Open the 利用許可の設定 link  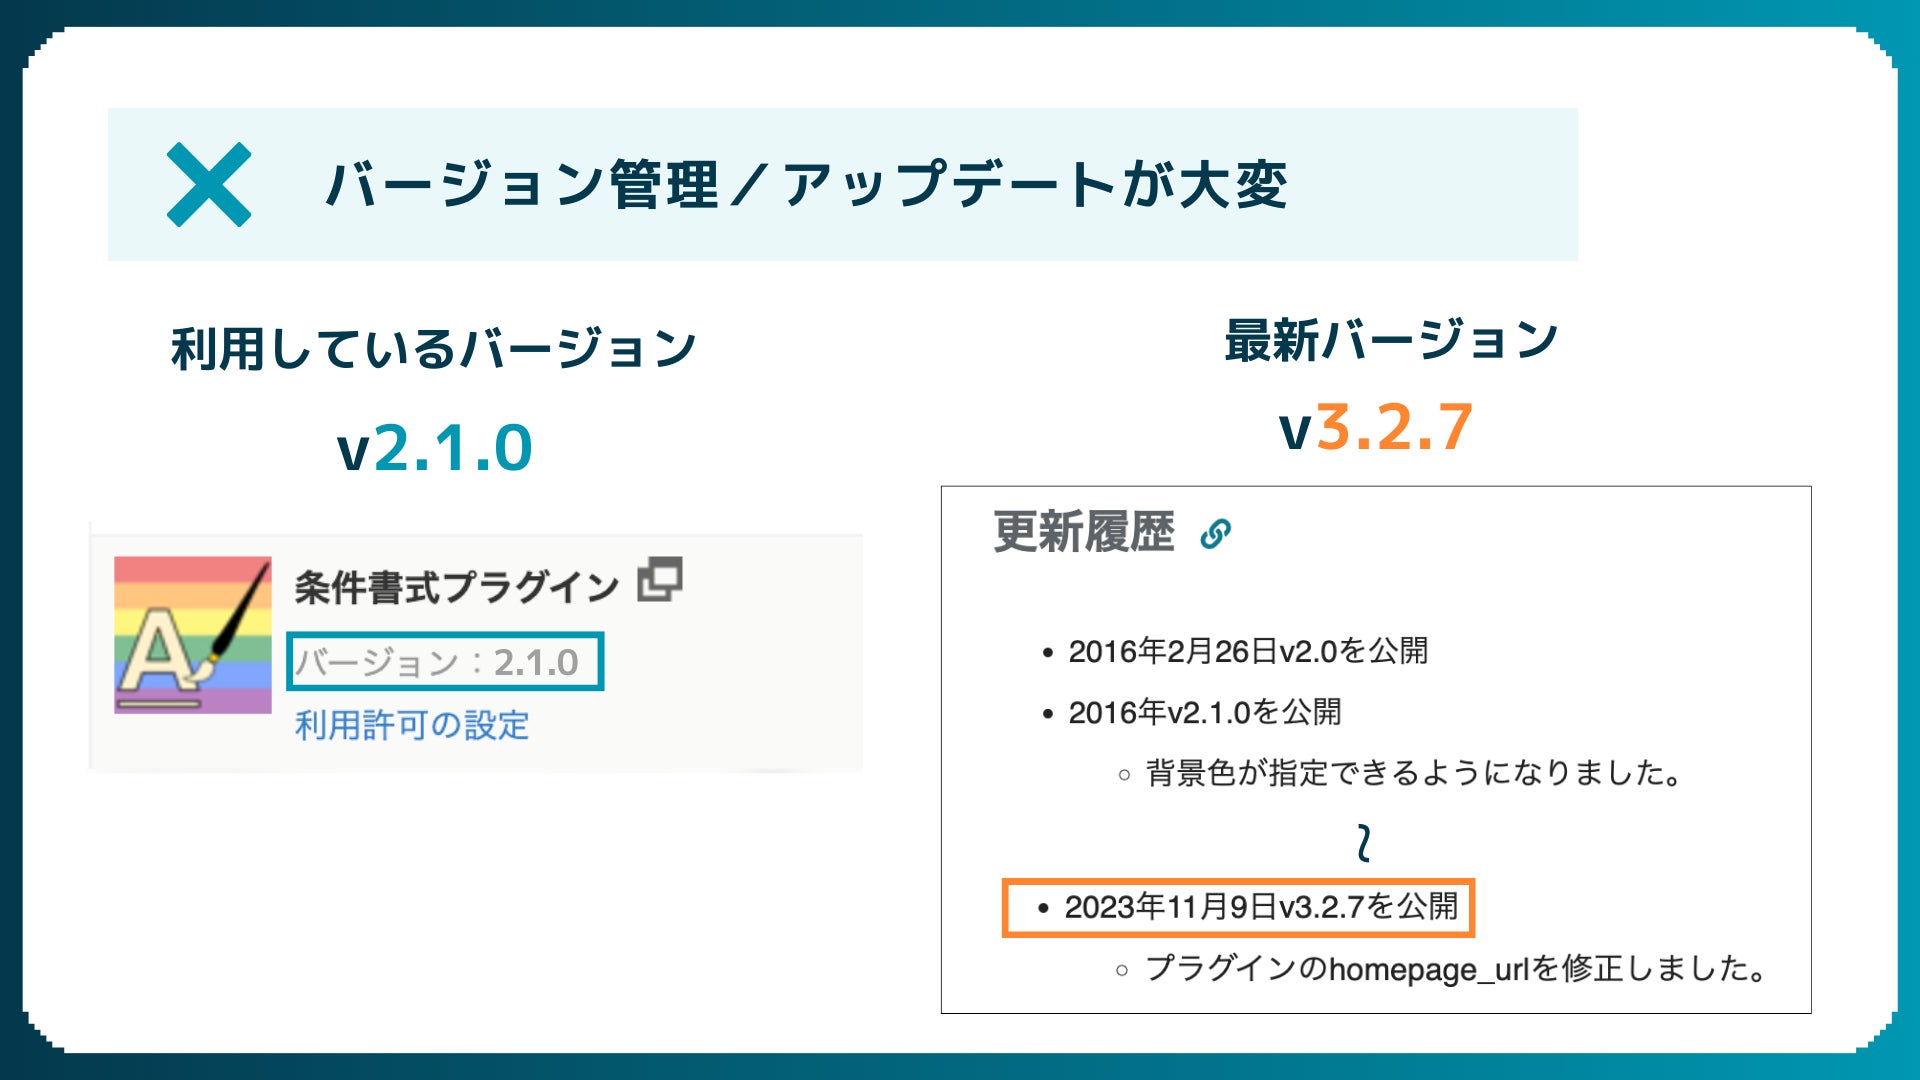412,725
